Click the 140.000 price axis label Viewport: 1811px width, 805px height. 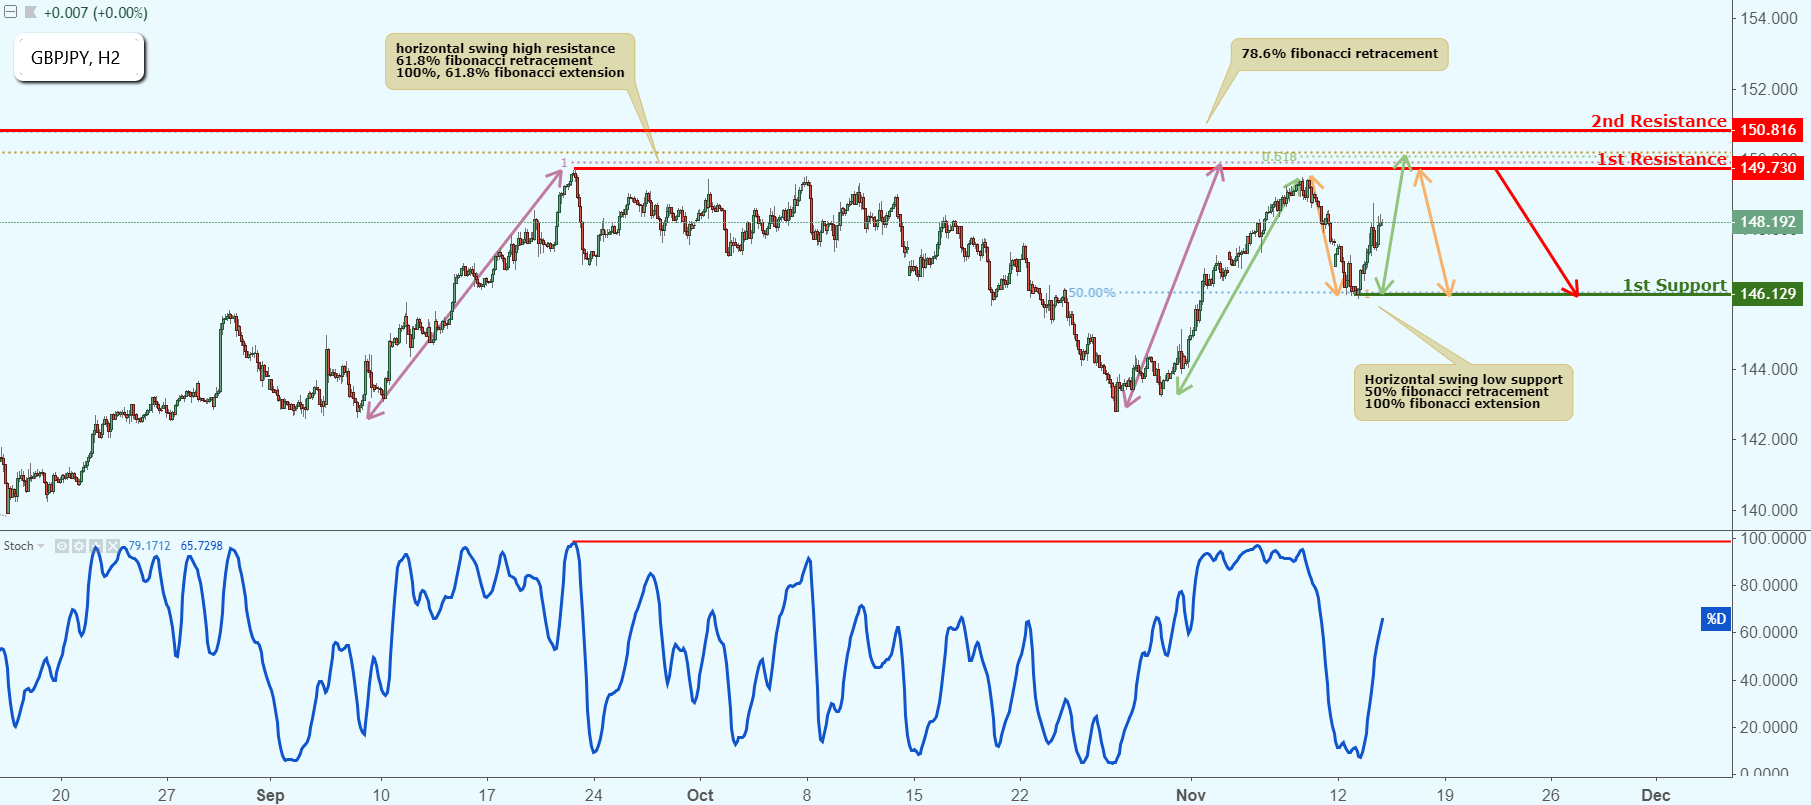tap(1768, 510)
